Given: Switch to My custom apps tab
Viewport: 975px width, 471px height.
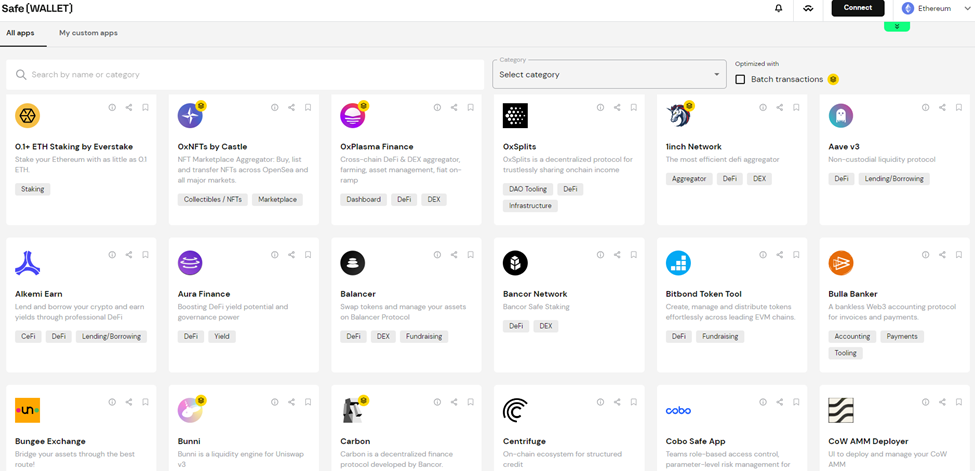Looking at the screenshot, I should [x=88, y=33].
